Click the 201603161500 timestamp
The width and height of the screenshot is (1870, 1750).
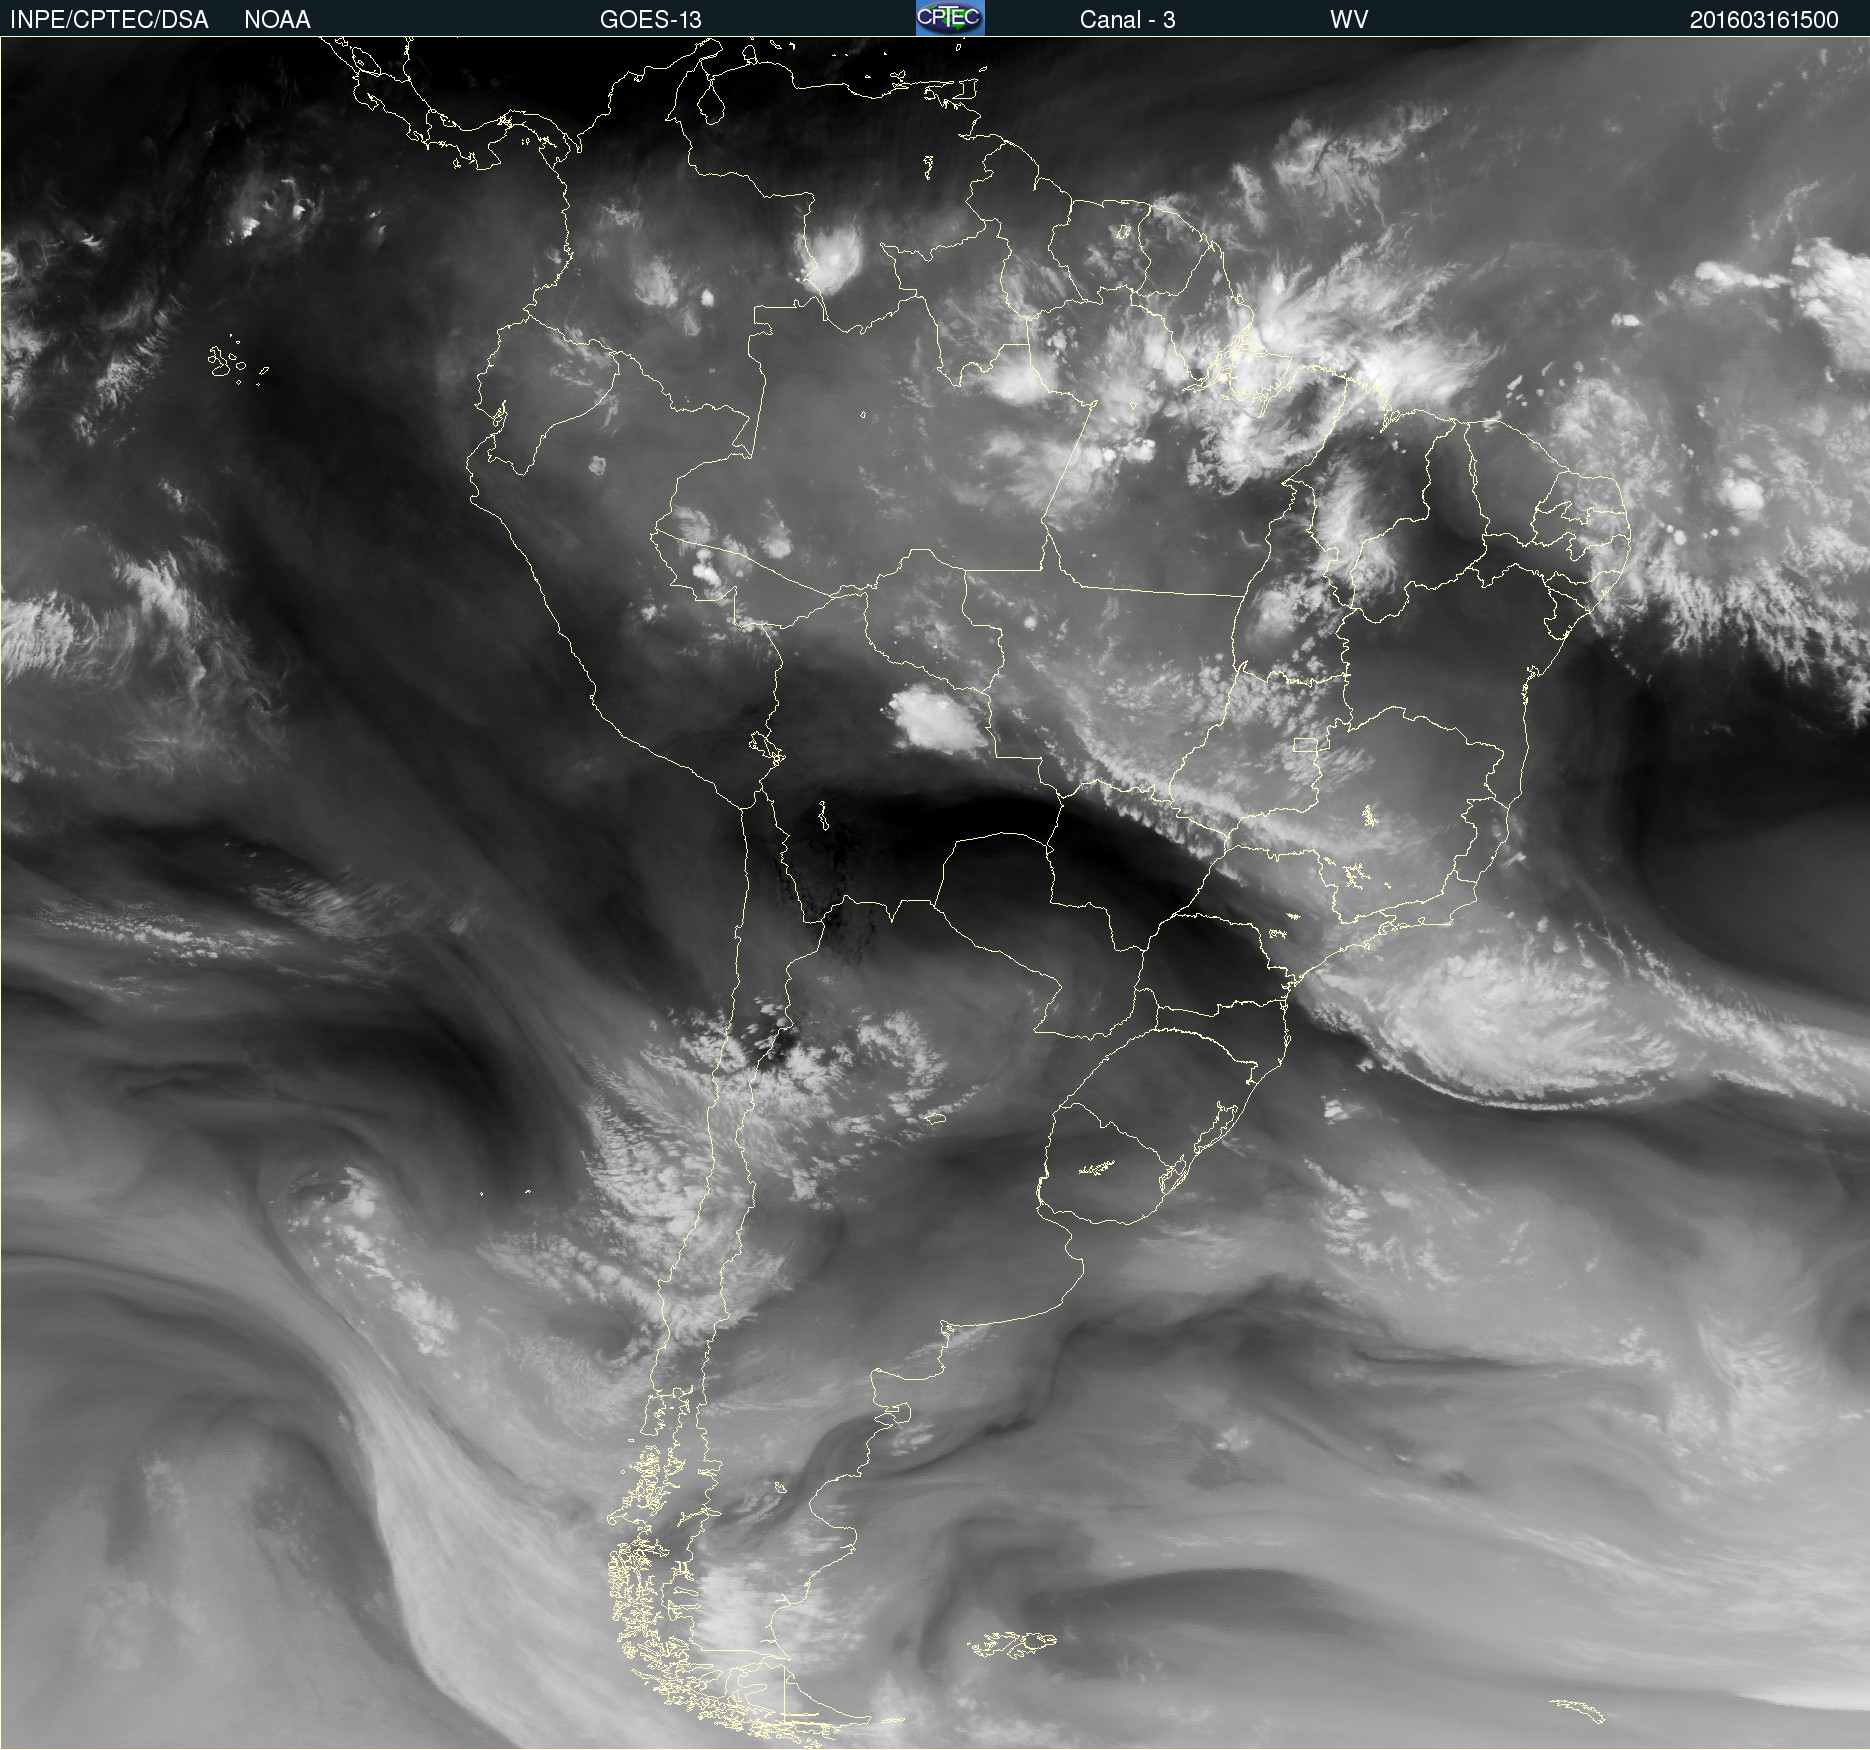point(1764,20)
